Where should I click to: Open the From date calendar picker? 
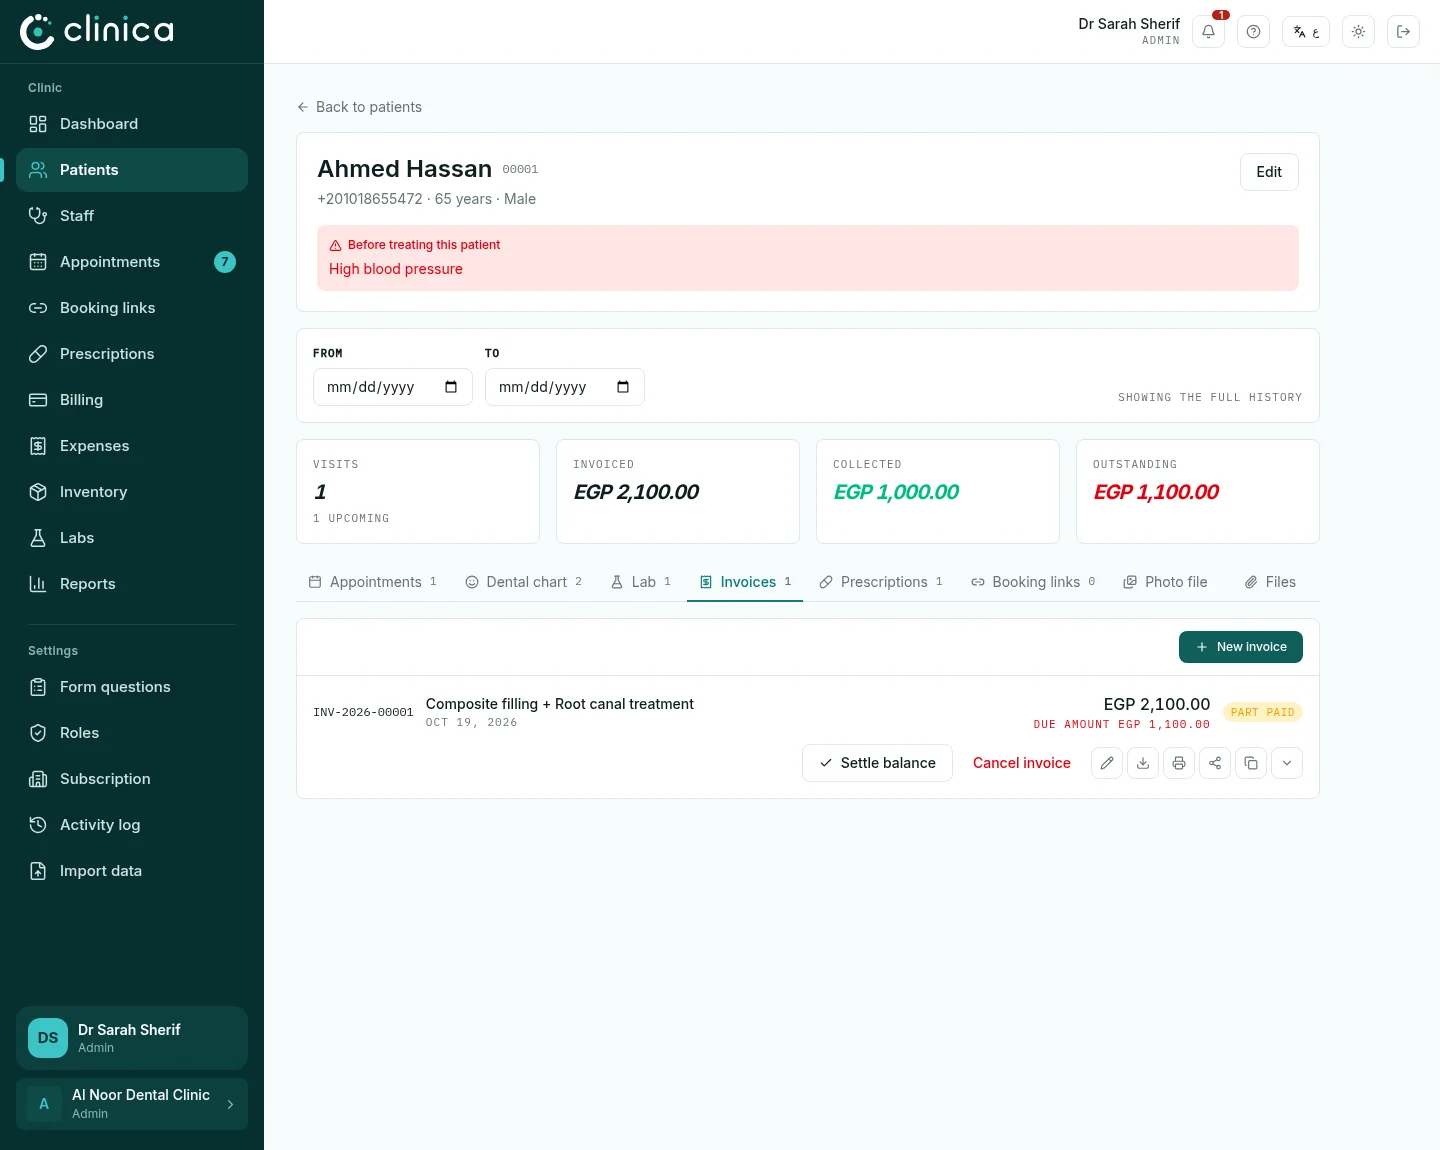(x=451, y=387)
